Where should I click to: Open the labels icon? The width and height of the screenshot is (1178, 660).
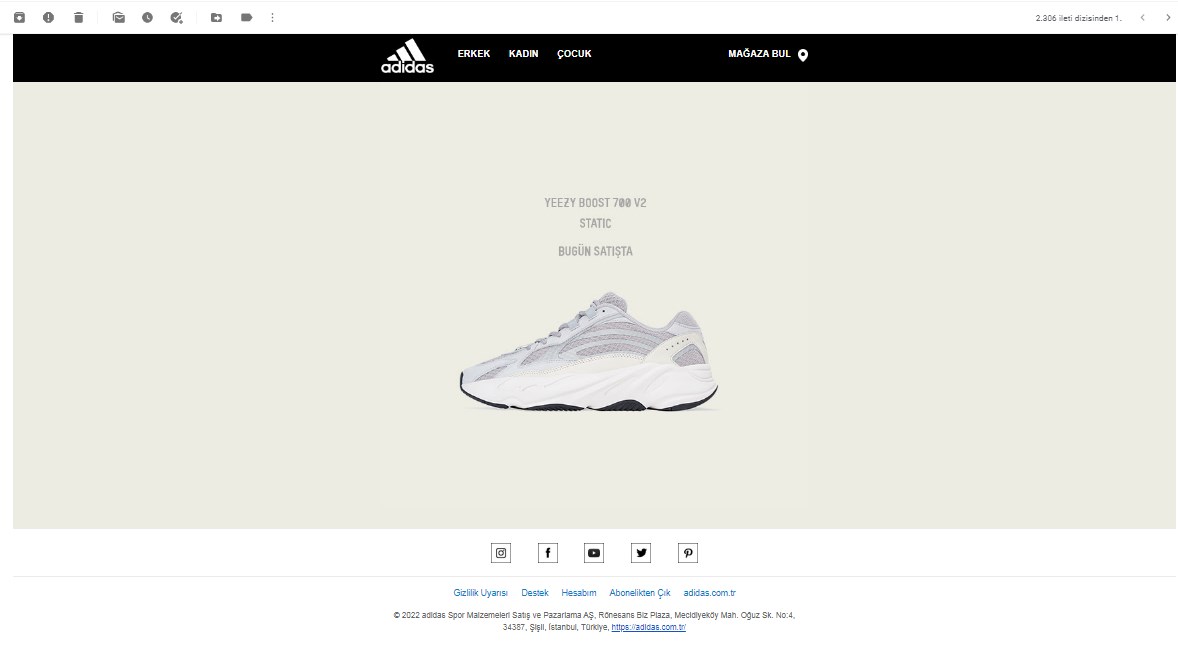246,17
